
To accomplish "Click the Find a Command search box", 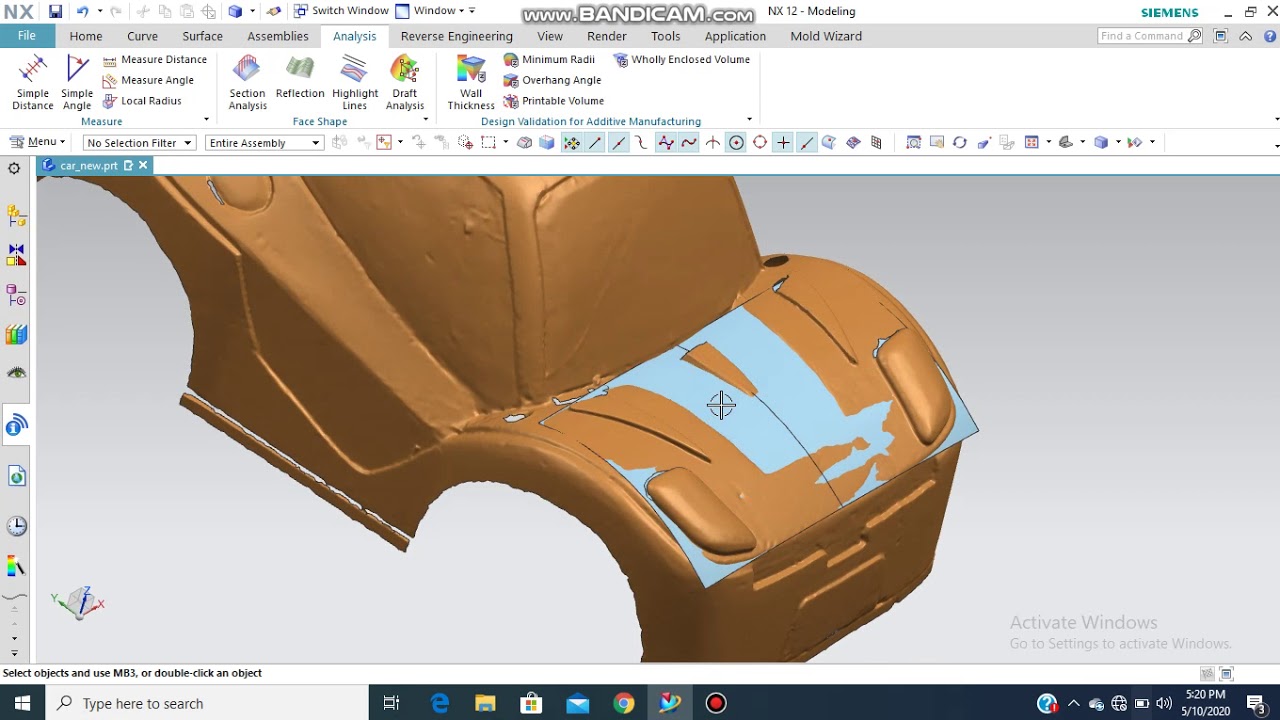I will 1150,36.
